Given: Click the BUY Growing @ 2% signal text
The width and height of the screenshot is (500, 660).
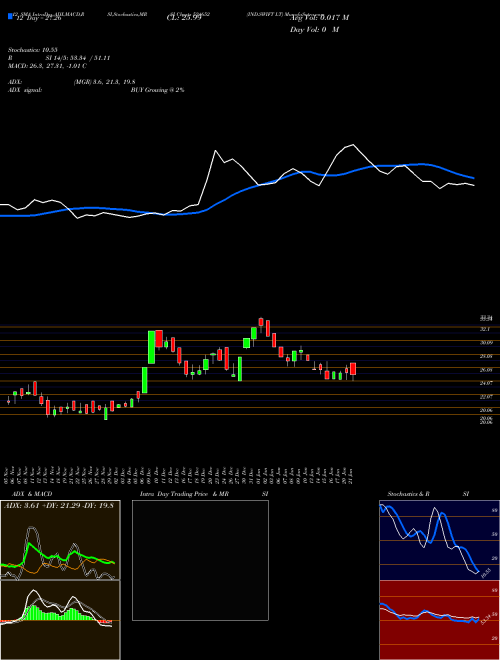Looking at the screenshot, I should click(158, 90).
